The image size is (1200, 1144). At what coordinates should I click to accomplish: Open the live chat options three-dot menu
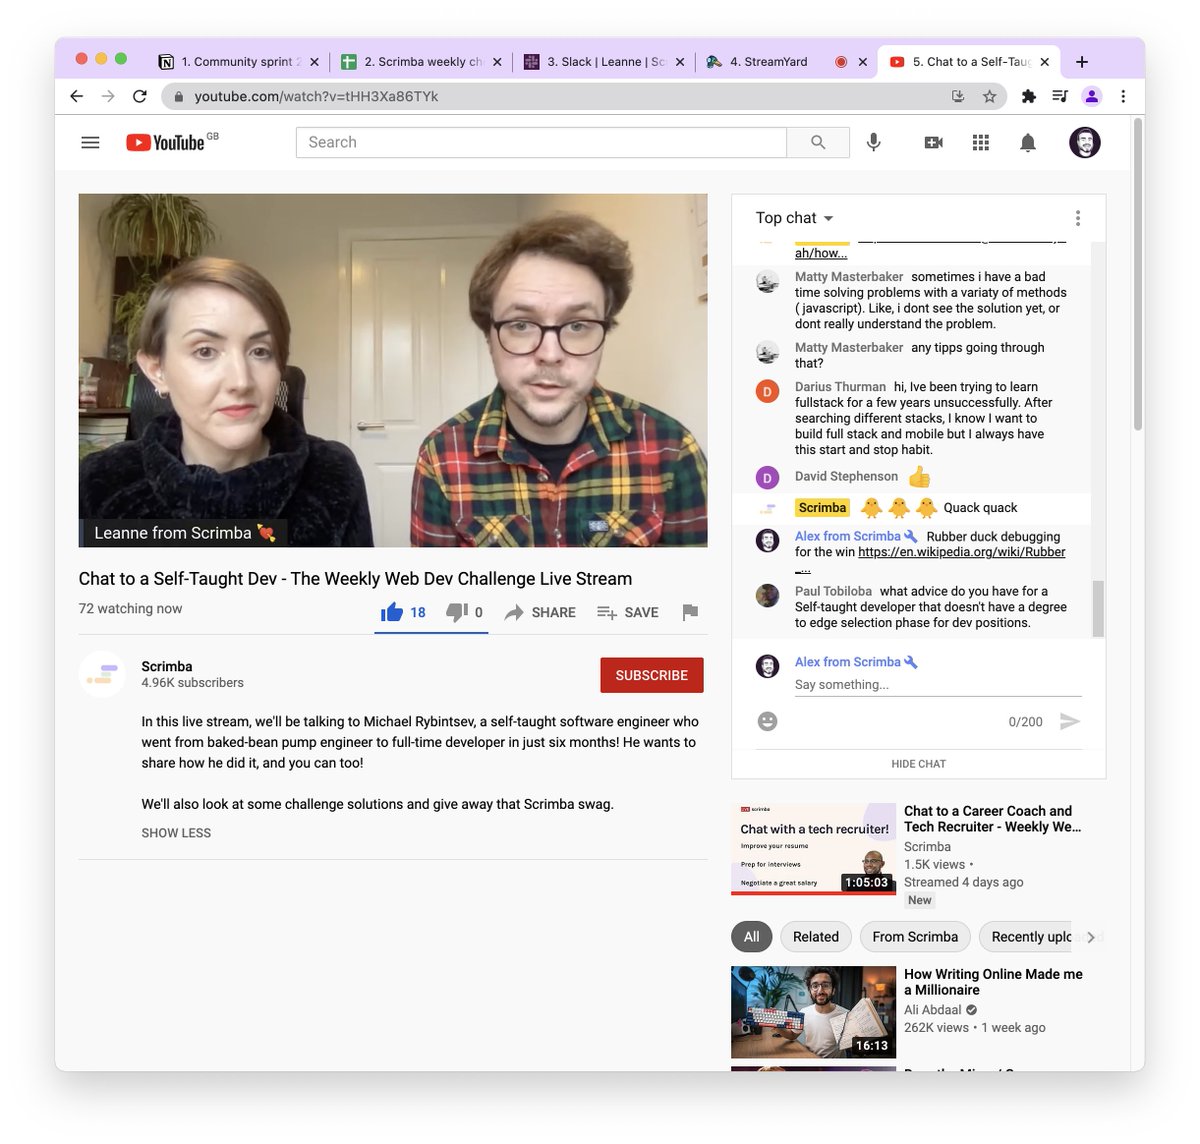coord(1078,217)
